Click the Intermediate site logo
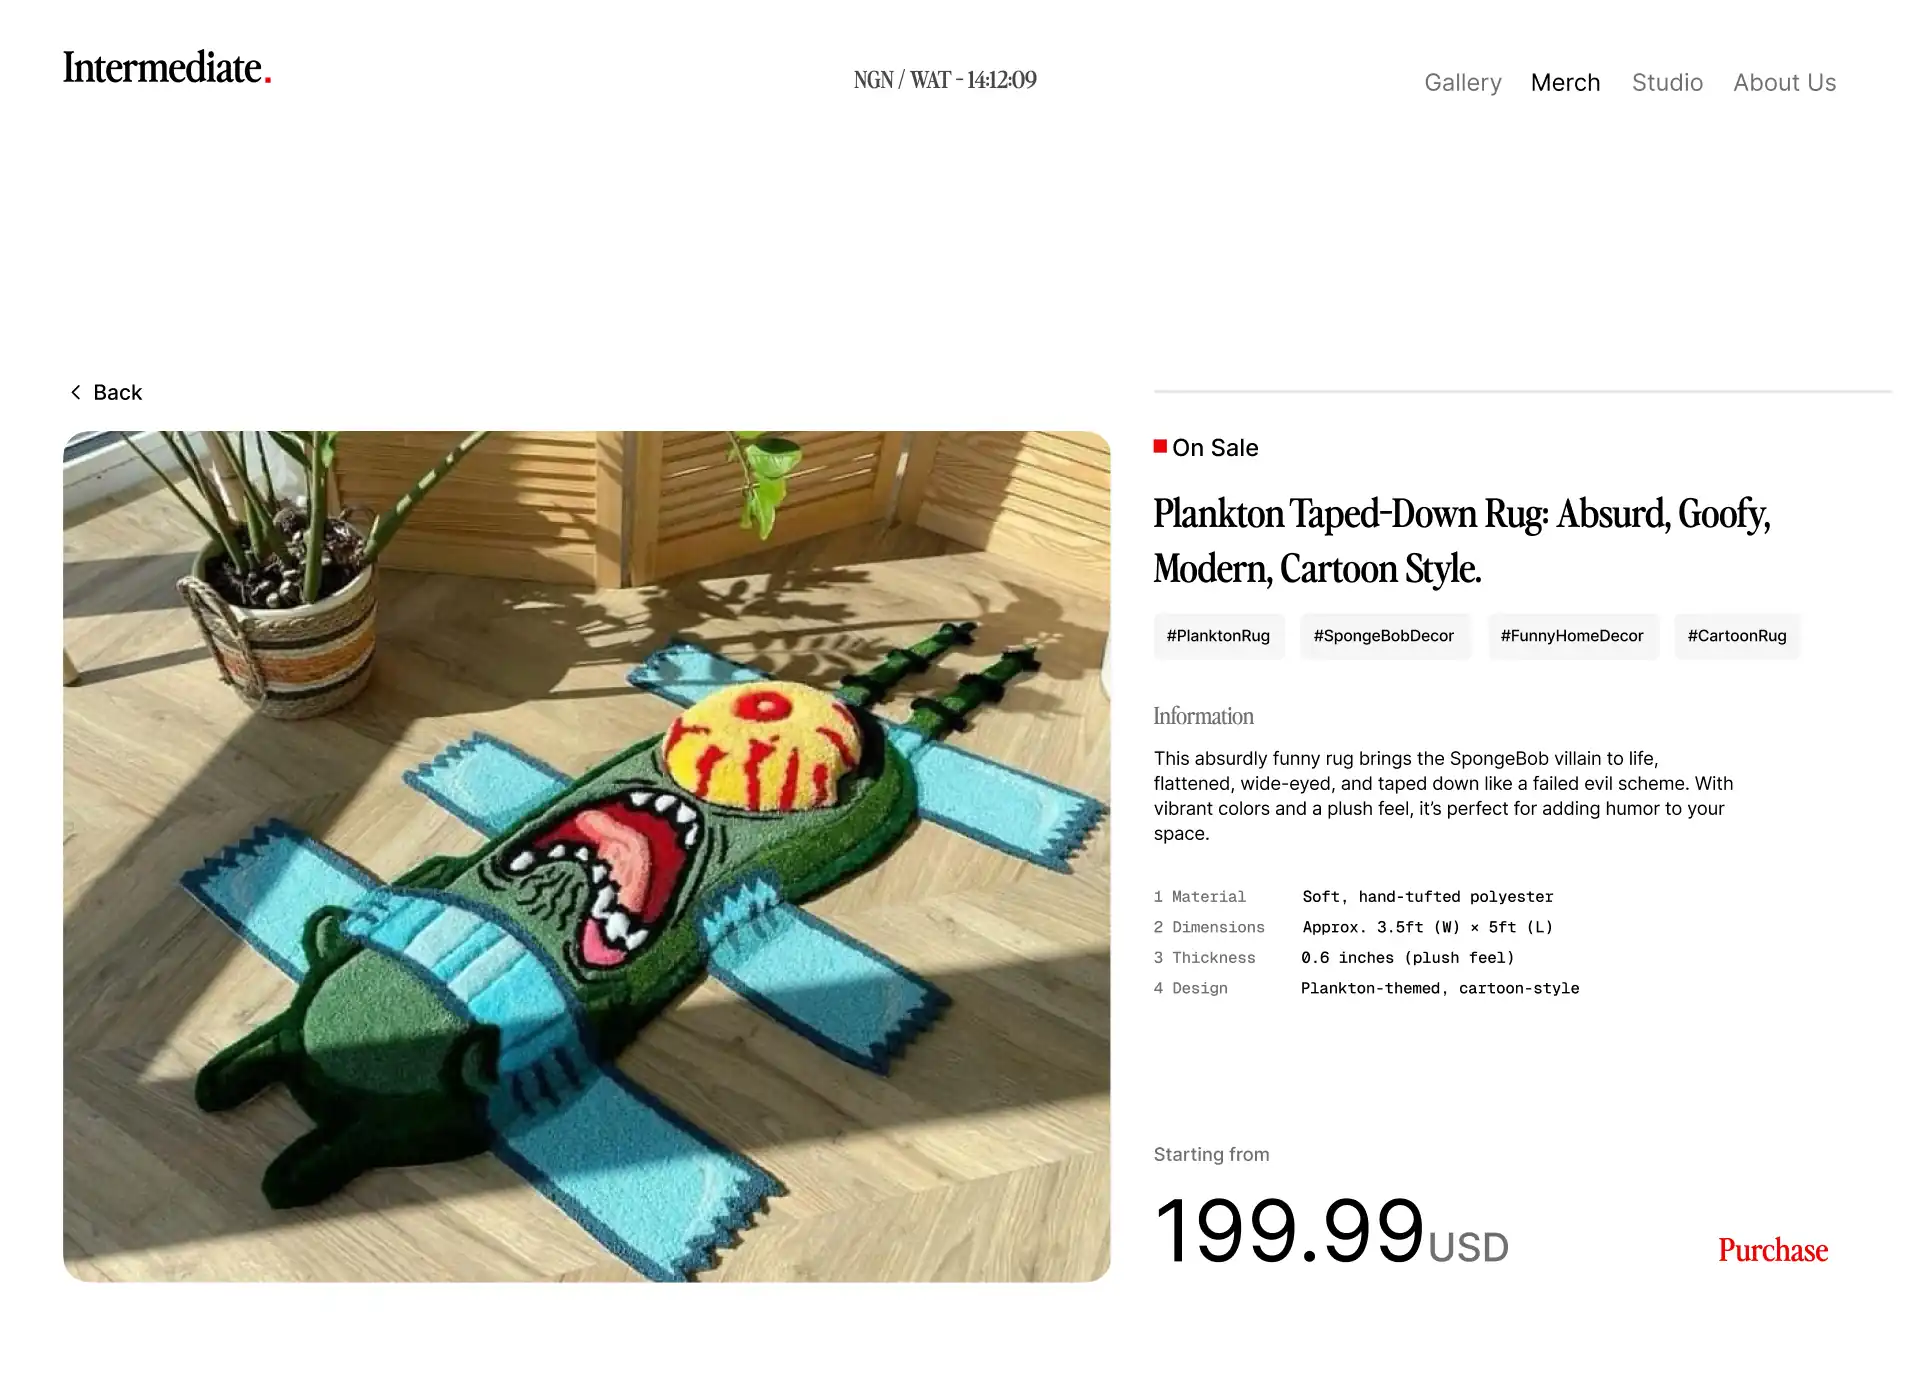This screenshot has width=1910, height=1380. pyautogui.click(x=167, y=68)
